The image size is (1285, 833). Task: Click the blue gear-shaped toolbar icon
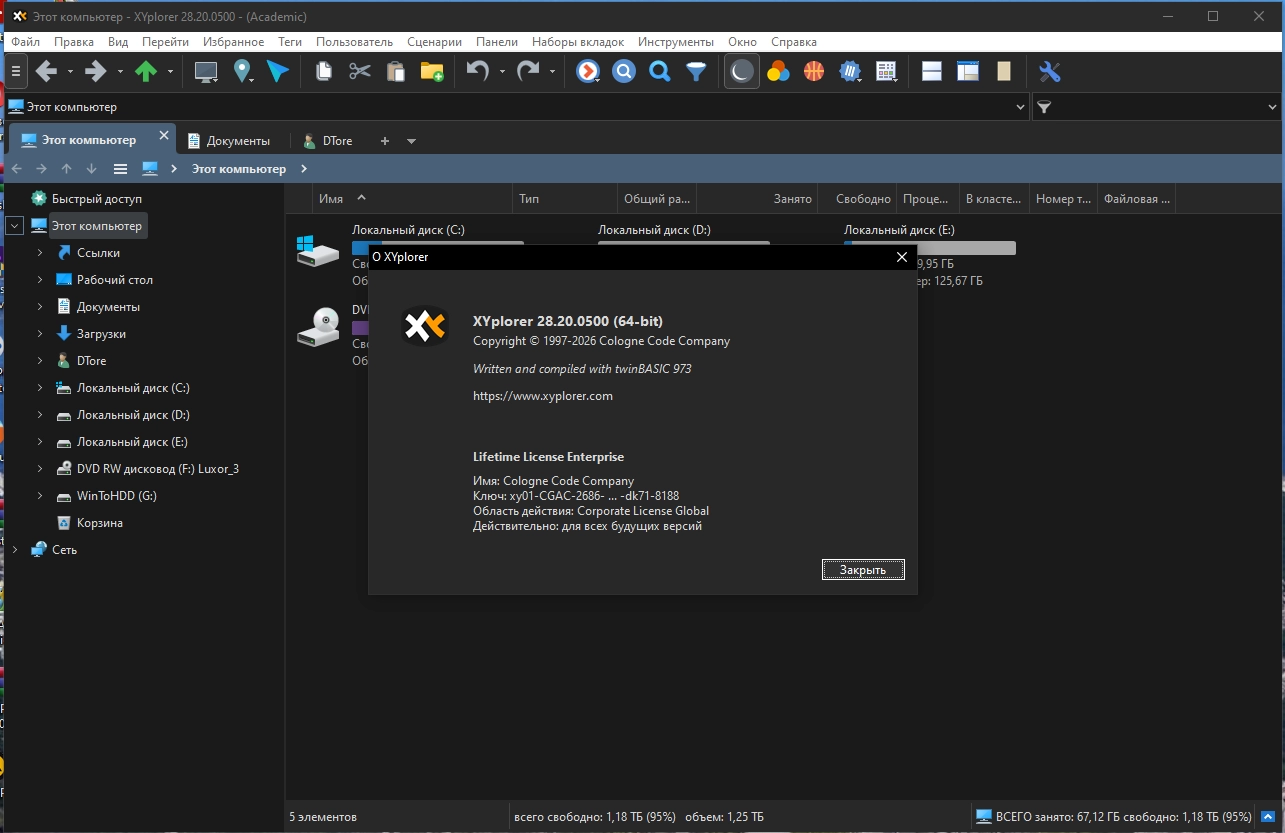click(x=850, y=72)
